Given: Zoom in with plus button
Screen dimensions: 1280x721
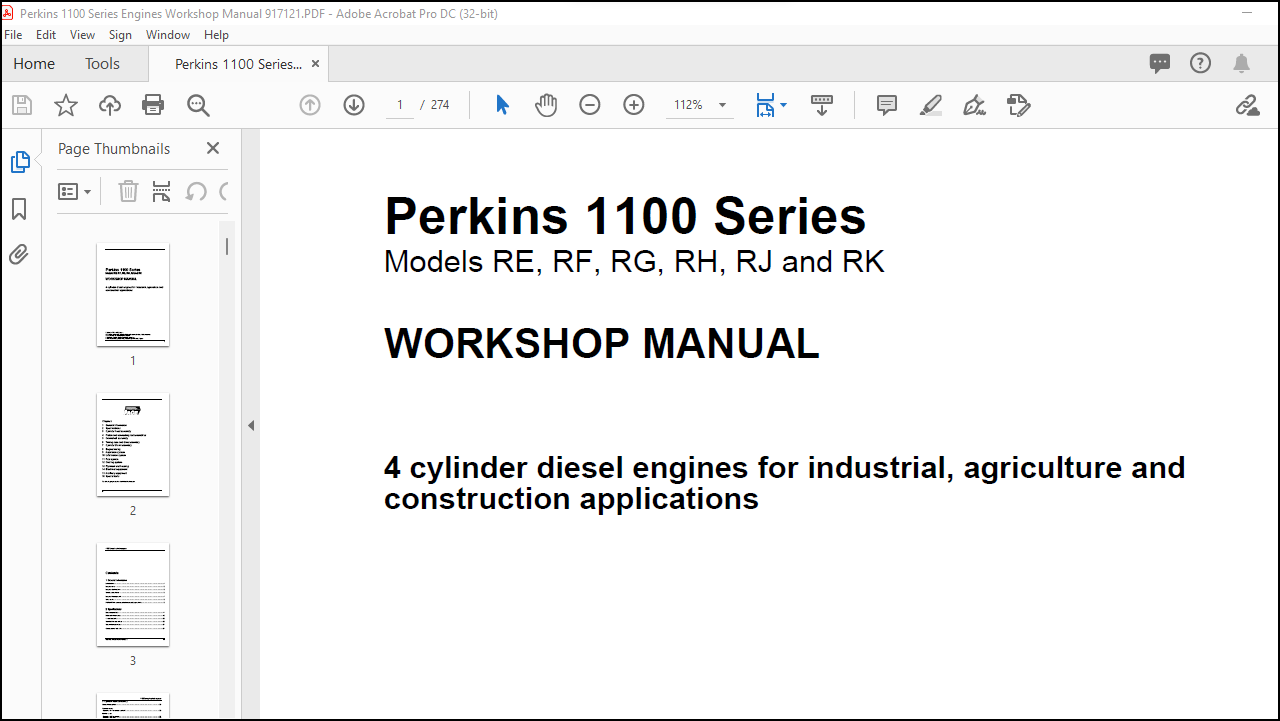Looking at the screenshot, I should click(x=634, y=105).
